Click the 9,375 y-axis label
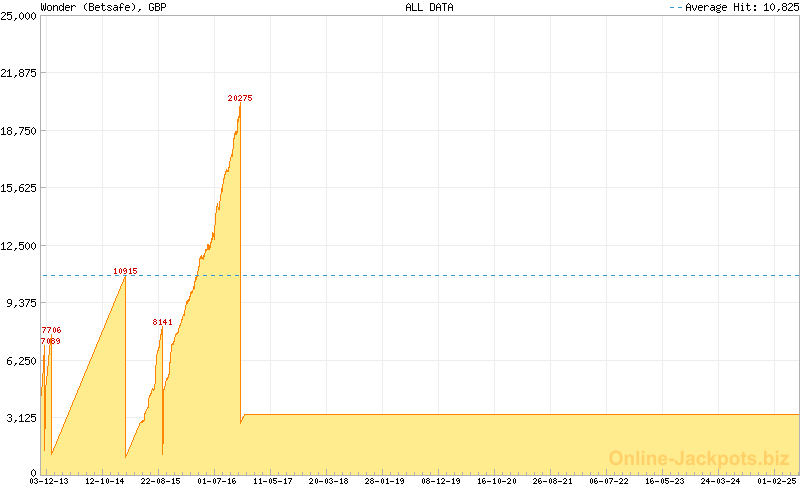 click(x=20, y=302)
